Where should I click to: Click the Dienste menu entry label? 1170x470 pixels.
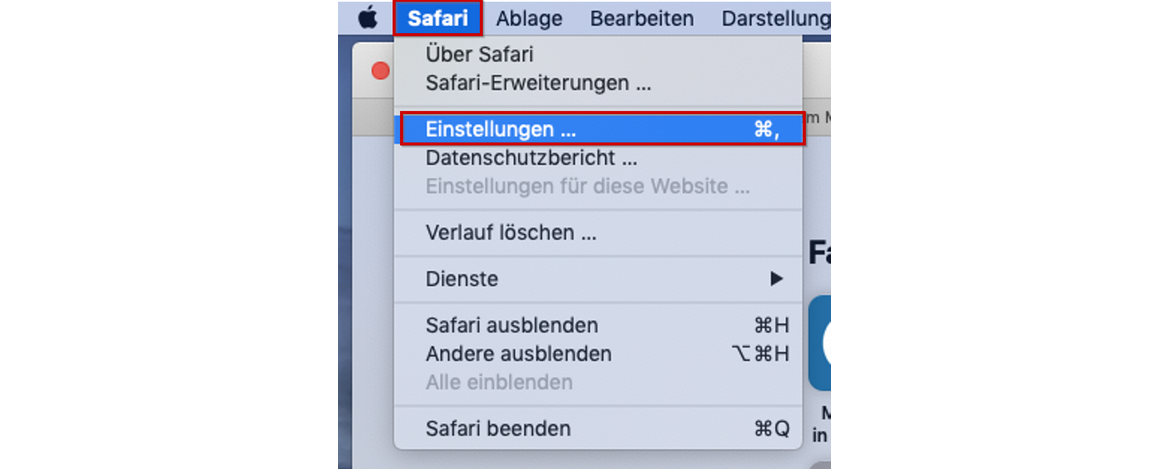(462, 279)
